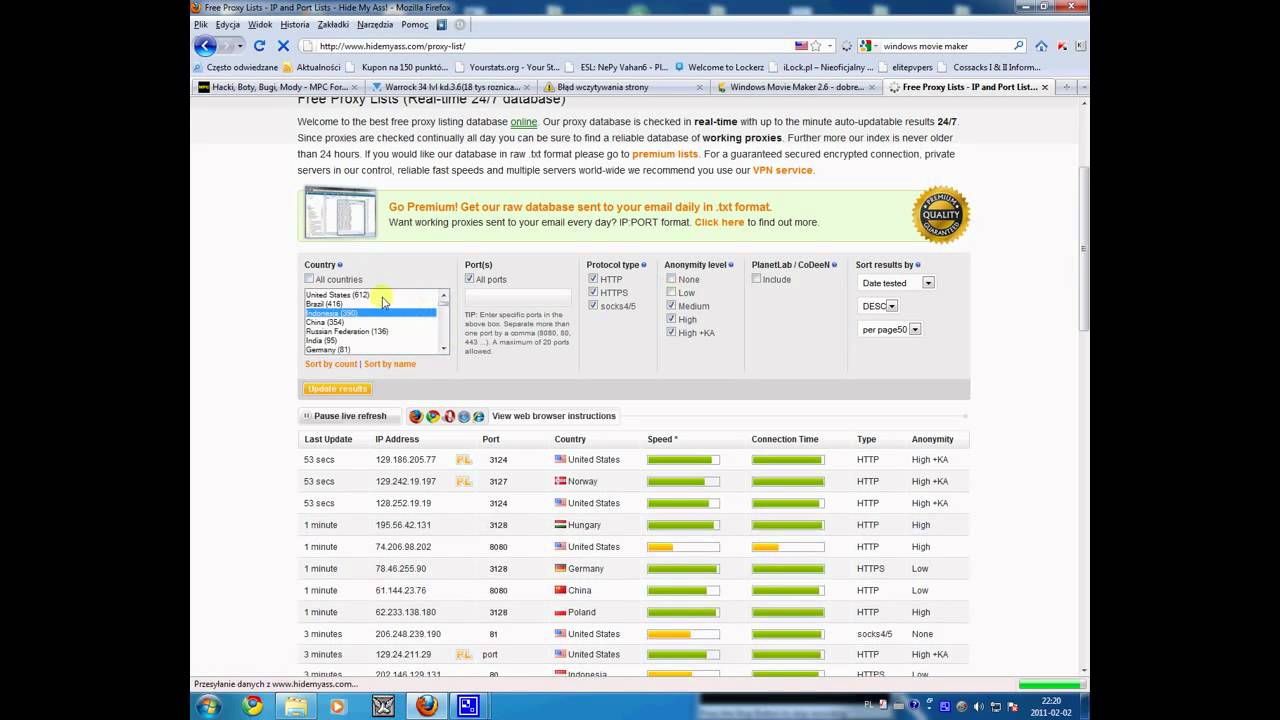Image resolution: width=1280 pixels, height=720 pixels.
Task: Click the speed bar for 206.248.239.190
Action: (683, 634)
